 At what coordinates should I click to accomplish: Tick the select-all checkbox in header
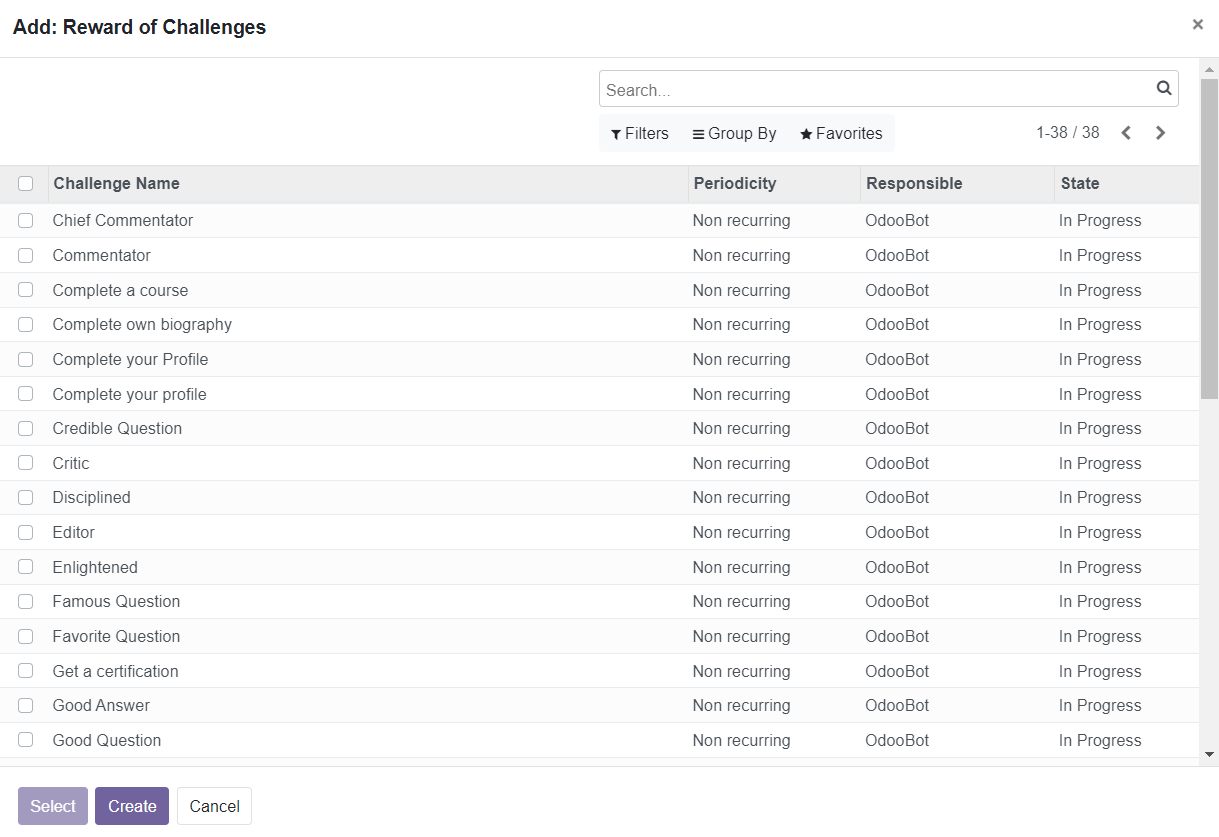click(26, 184)
